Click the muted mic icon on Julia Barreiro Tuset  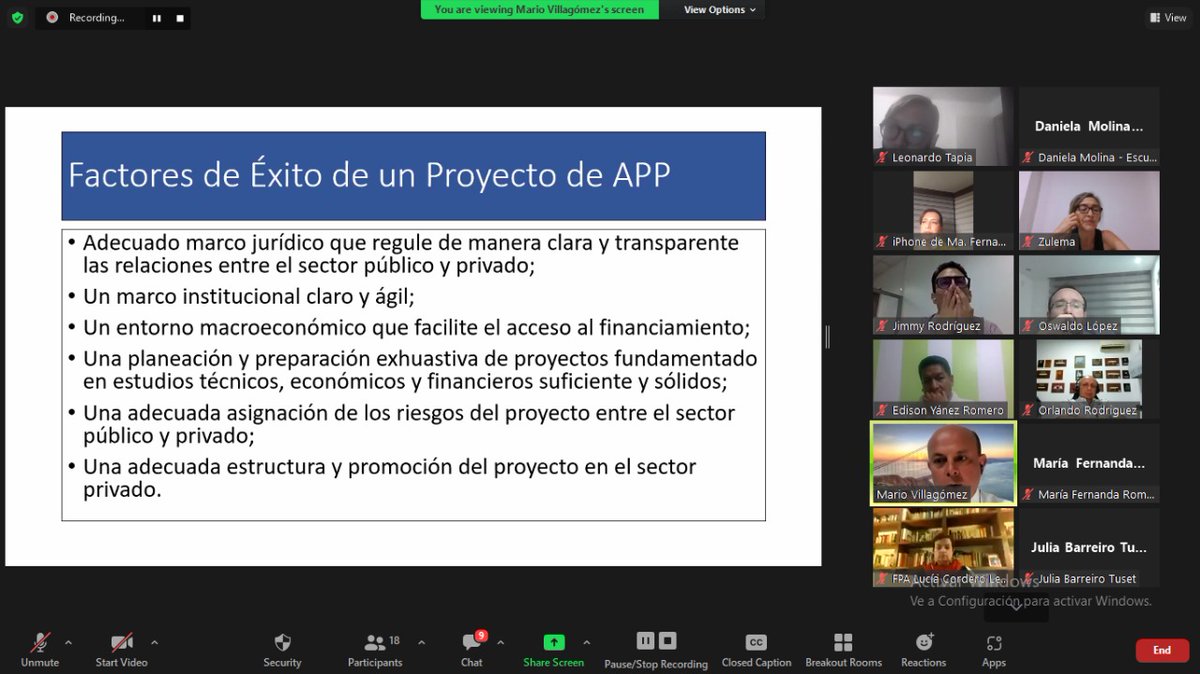click(1028, 578)
